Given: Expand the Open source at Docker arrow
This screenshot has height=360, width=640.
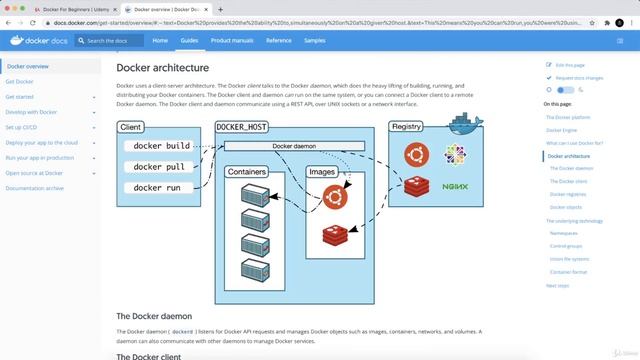Looking at the screenshot, I should coord(94,173).
